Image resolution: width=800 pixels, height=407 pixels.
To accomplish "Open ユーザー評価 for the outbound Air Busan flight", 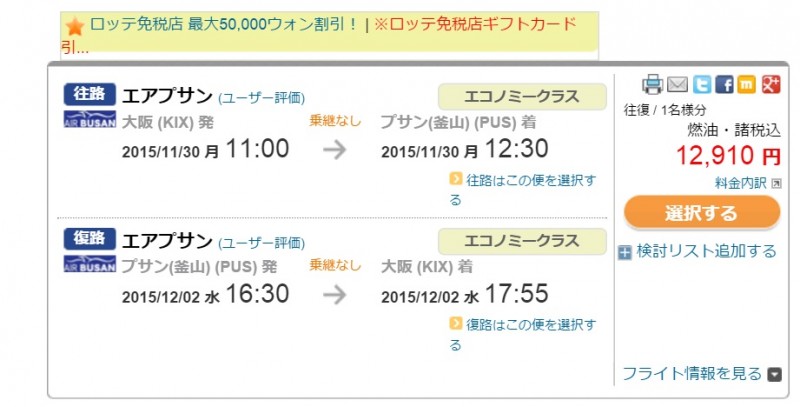I will pyautogui.click(x=261, y=98).
